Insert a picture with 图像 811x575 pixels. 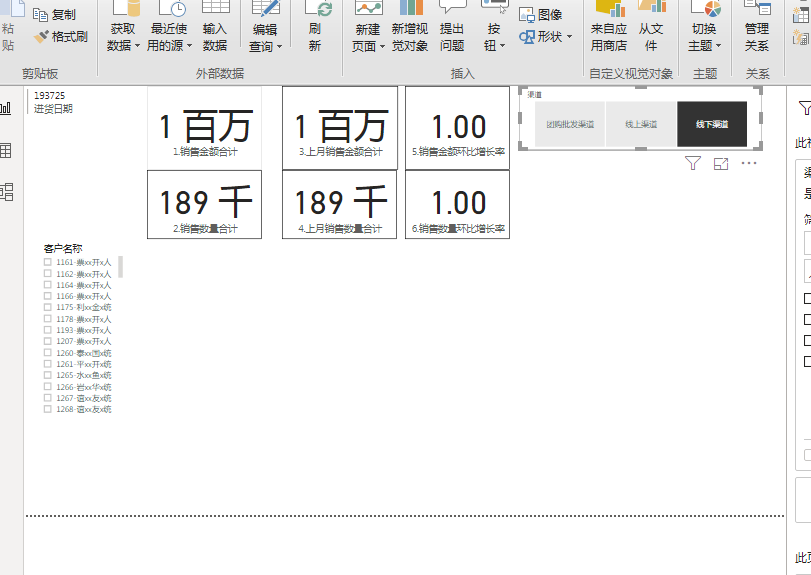point(540,14)
